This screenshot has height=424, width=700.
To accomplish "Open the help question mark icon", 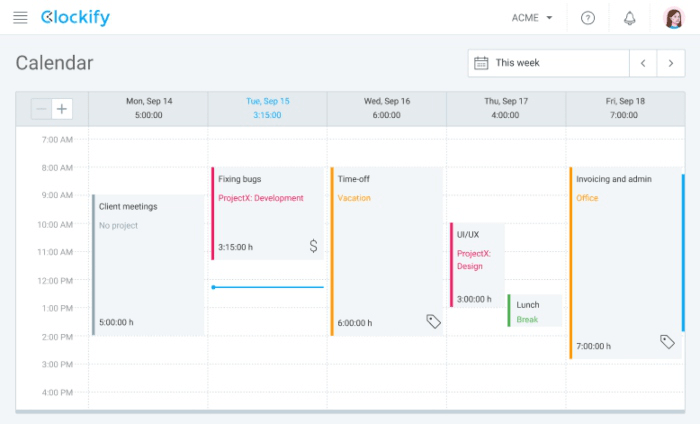I will pyautogui.click(x=588, y=18).
